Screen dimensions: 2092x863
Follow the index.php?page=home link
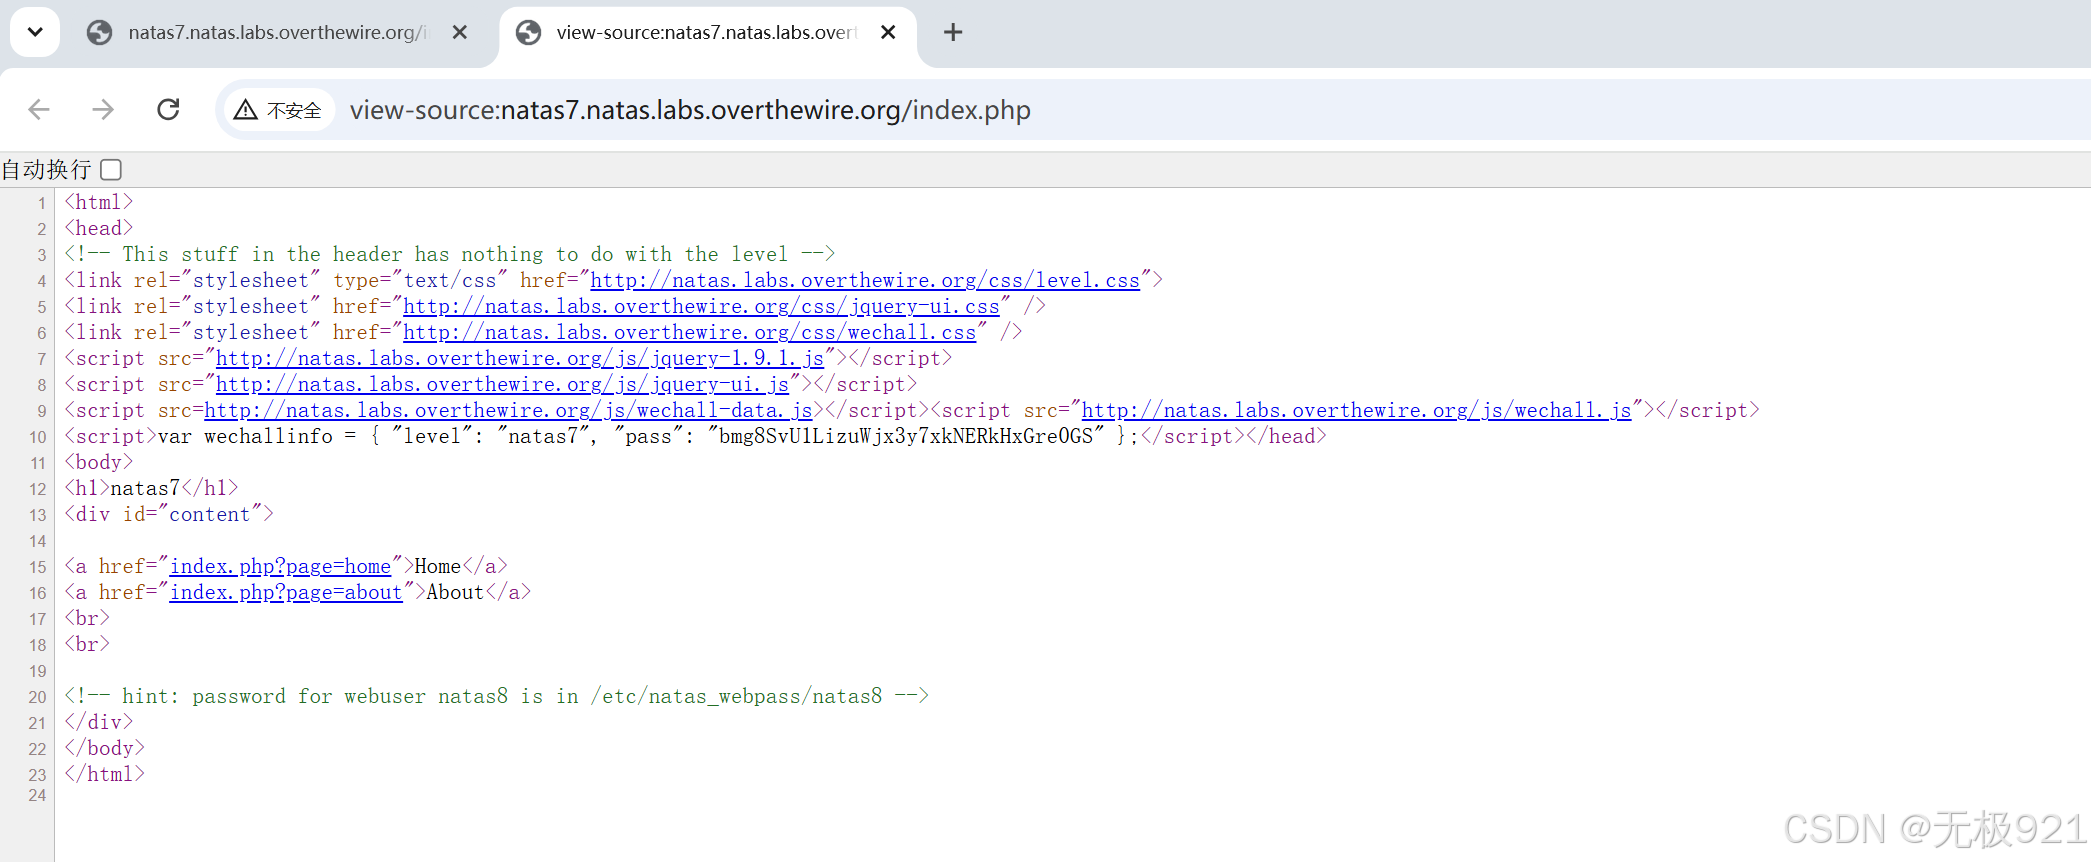click(280, 567)
